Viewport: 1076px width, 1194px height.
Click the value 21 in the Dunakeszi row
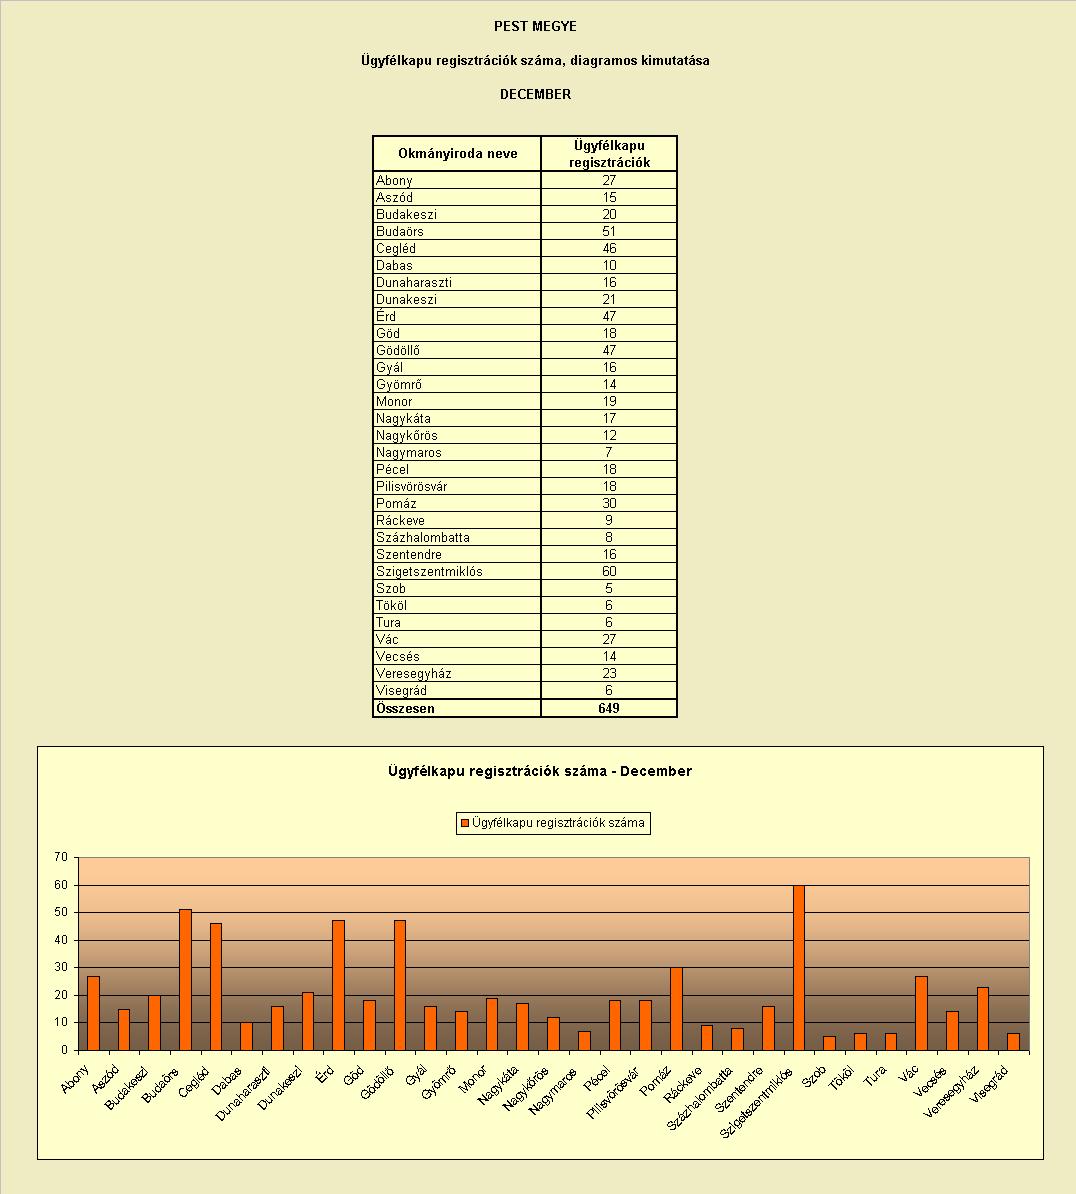[609, 299]
